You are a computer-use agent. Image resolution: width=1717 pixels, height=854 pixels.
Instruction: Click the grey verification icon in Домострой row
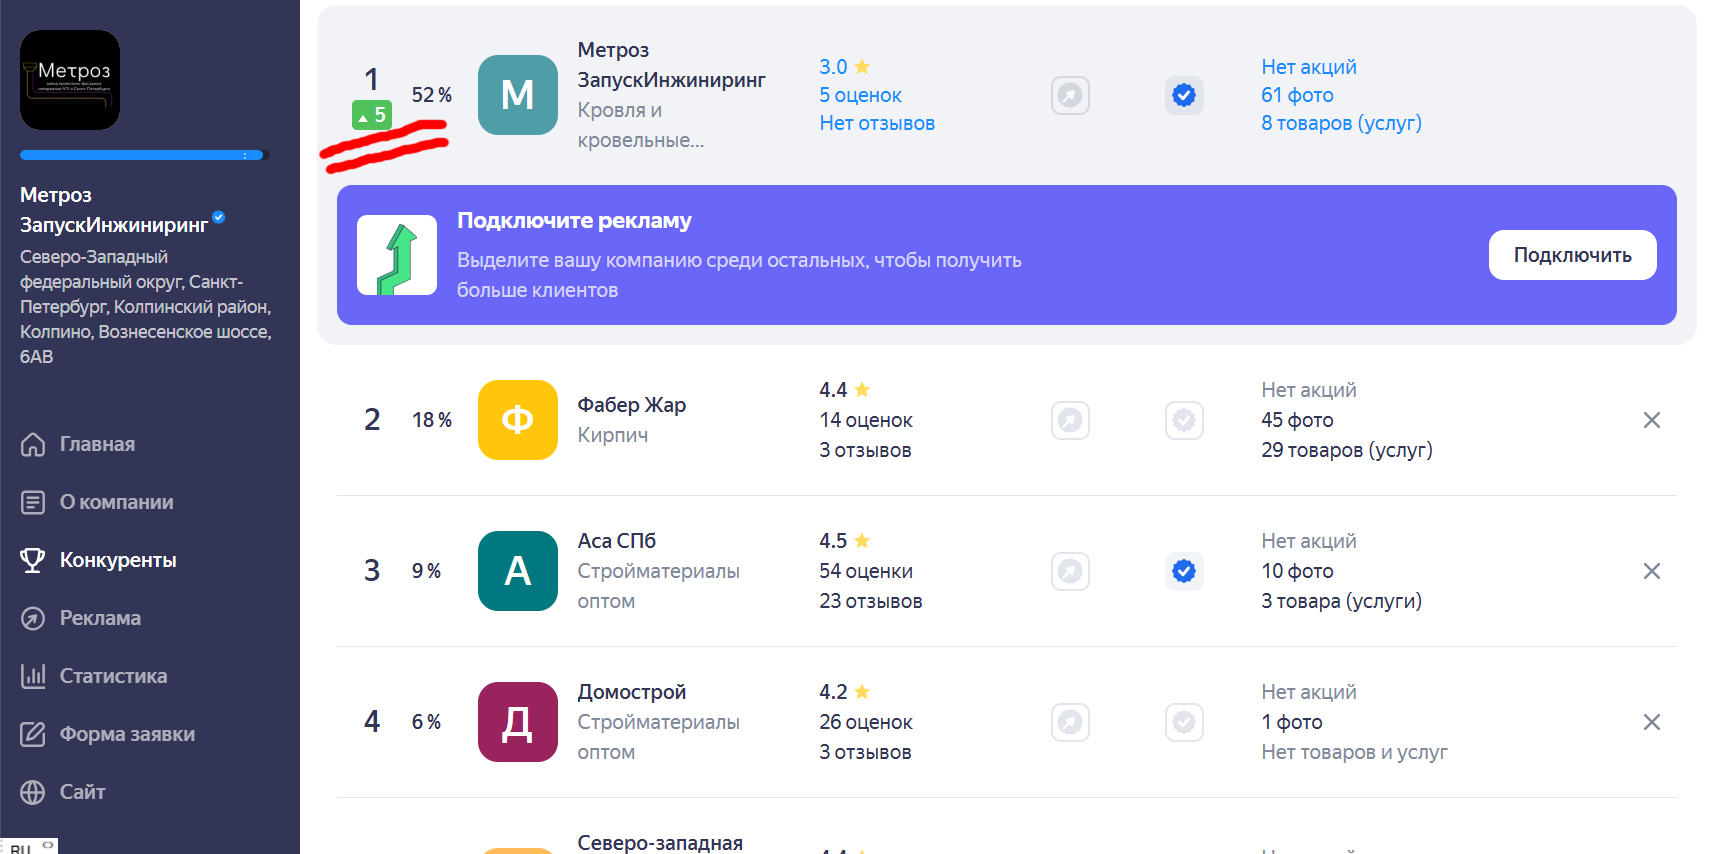tap(1184, 722)
